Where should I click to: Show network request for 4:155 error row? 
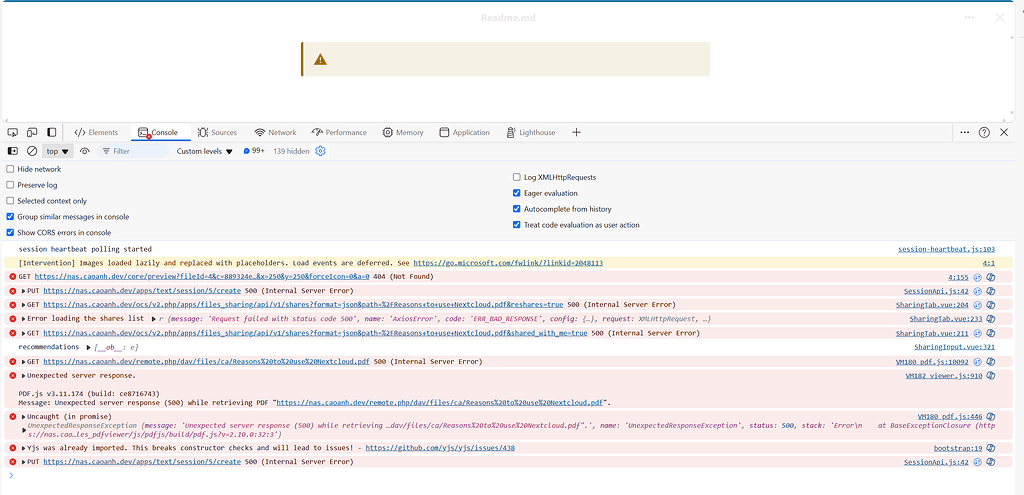coord(978,277)
